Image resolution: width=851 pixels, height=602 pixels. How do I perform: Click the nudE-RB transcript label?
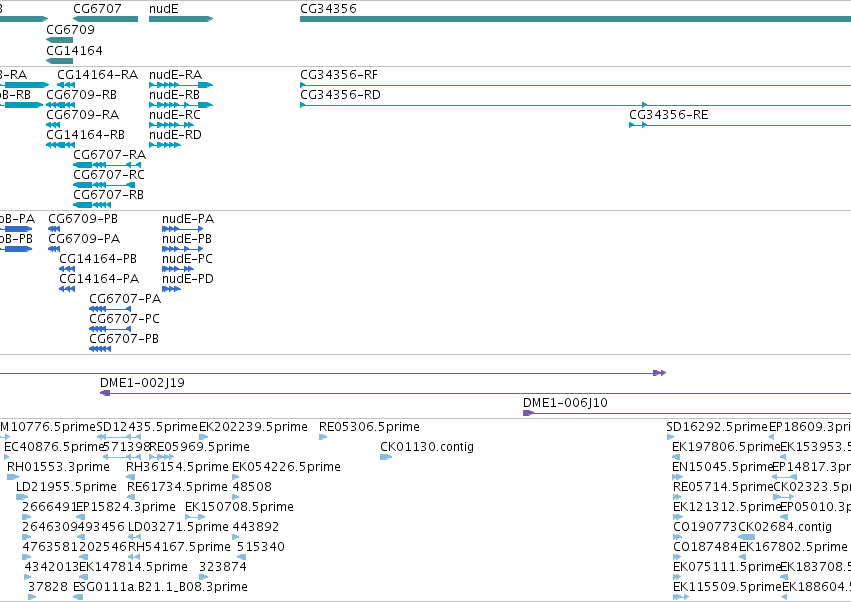point(175,94)
